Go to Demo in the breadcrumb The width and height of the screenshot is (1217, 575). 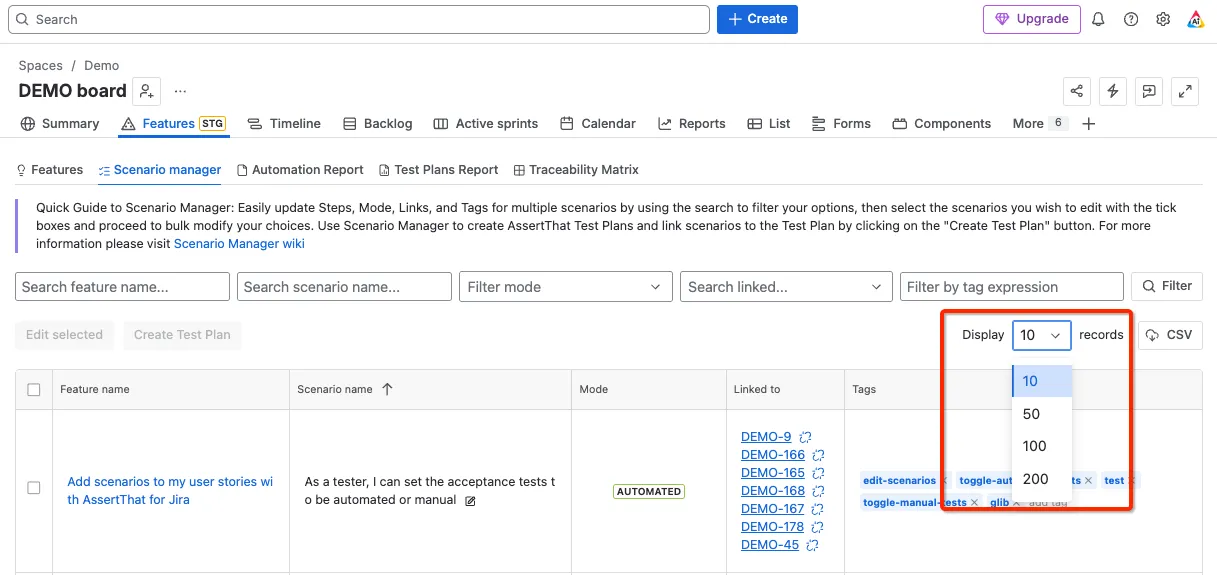point(102,65)
